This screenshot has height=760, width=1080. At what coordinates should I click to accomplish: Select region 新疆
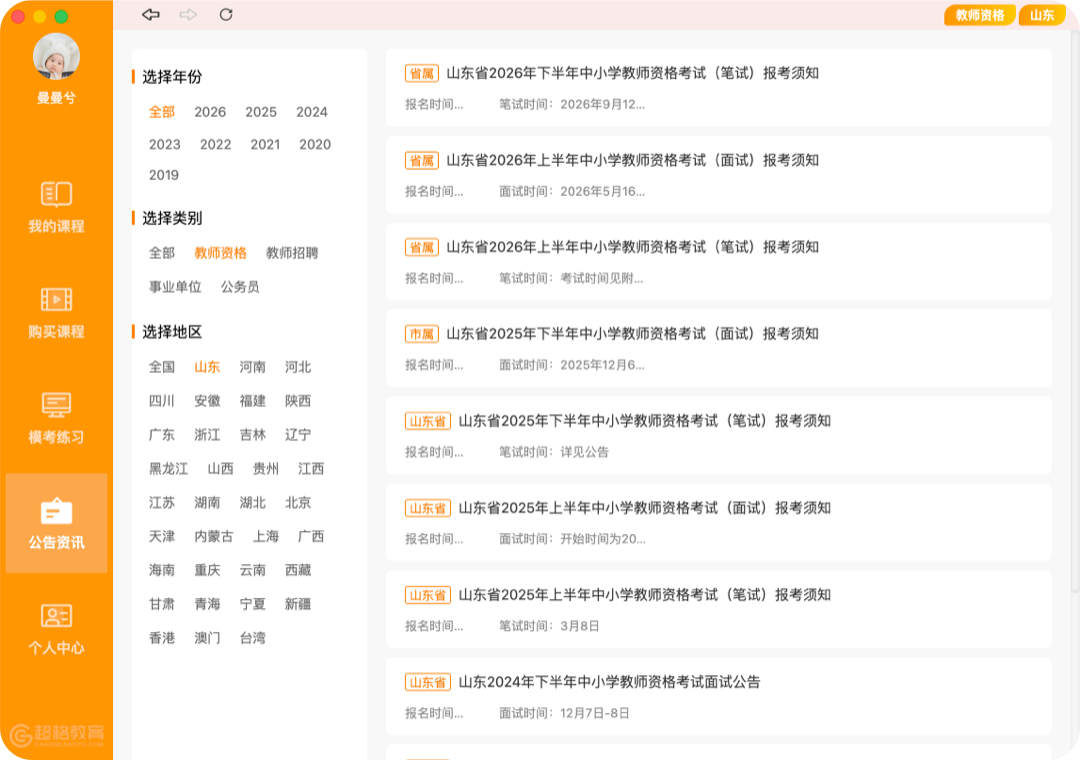point(298,604)
